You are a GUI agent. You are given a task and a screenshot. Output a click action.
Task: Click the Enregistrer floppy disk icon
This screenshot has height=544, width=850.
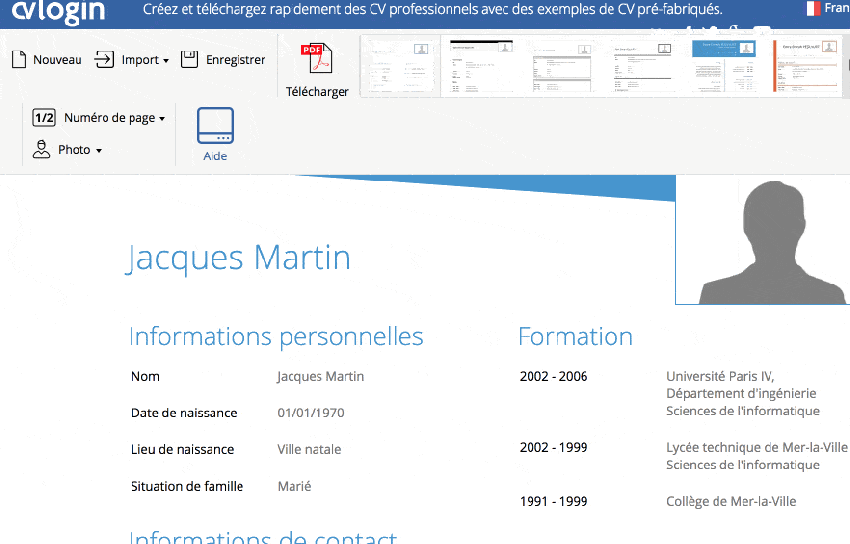pos(189,59)
